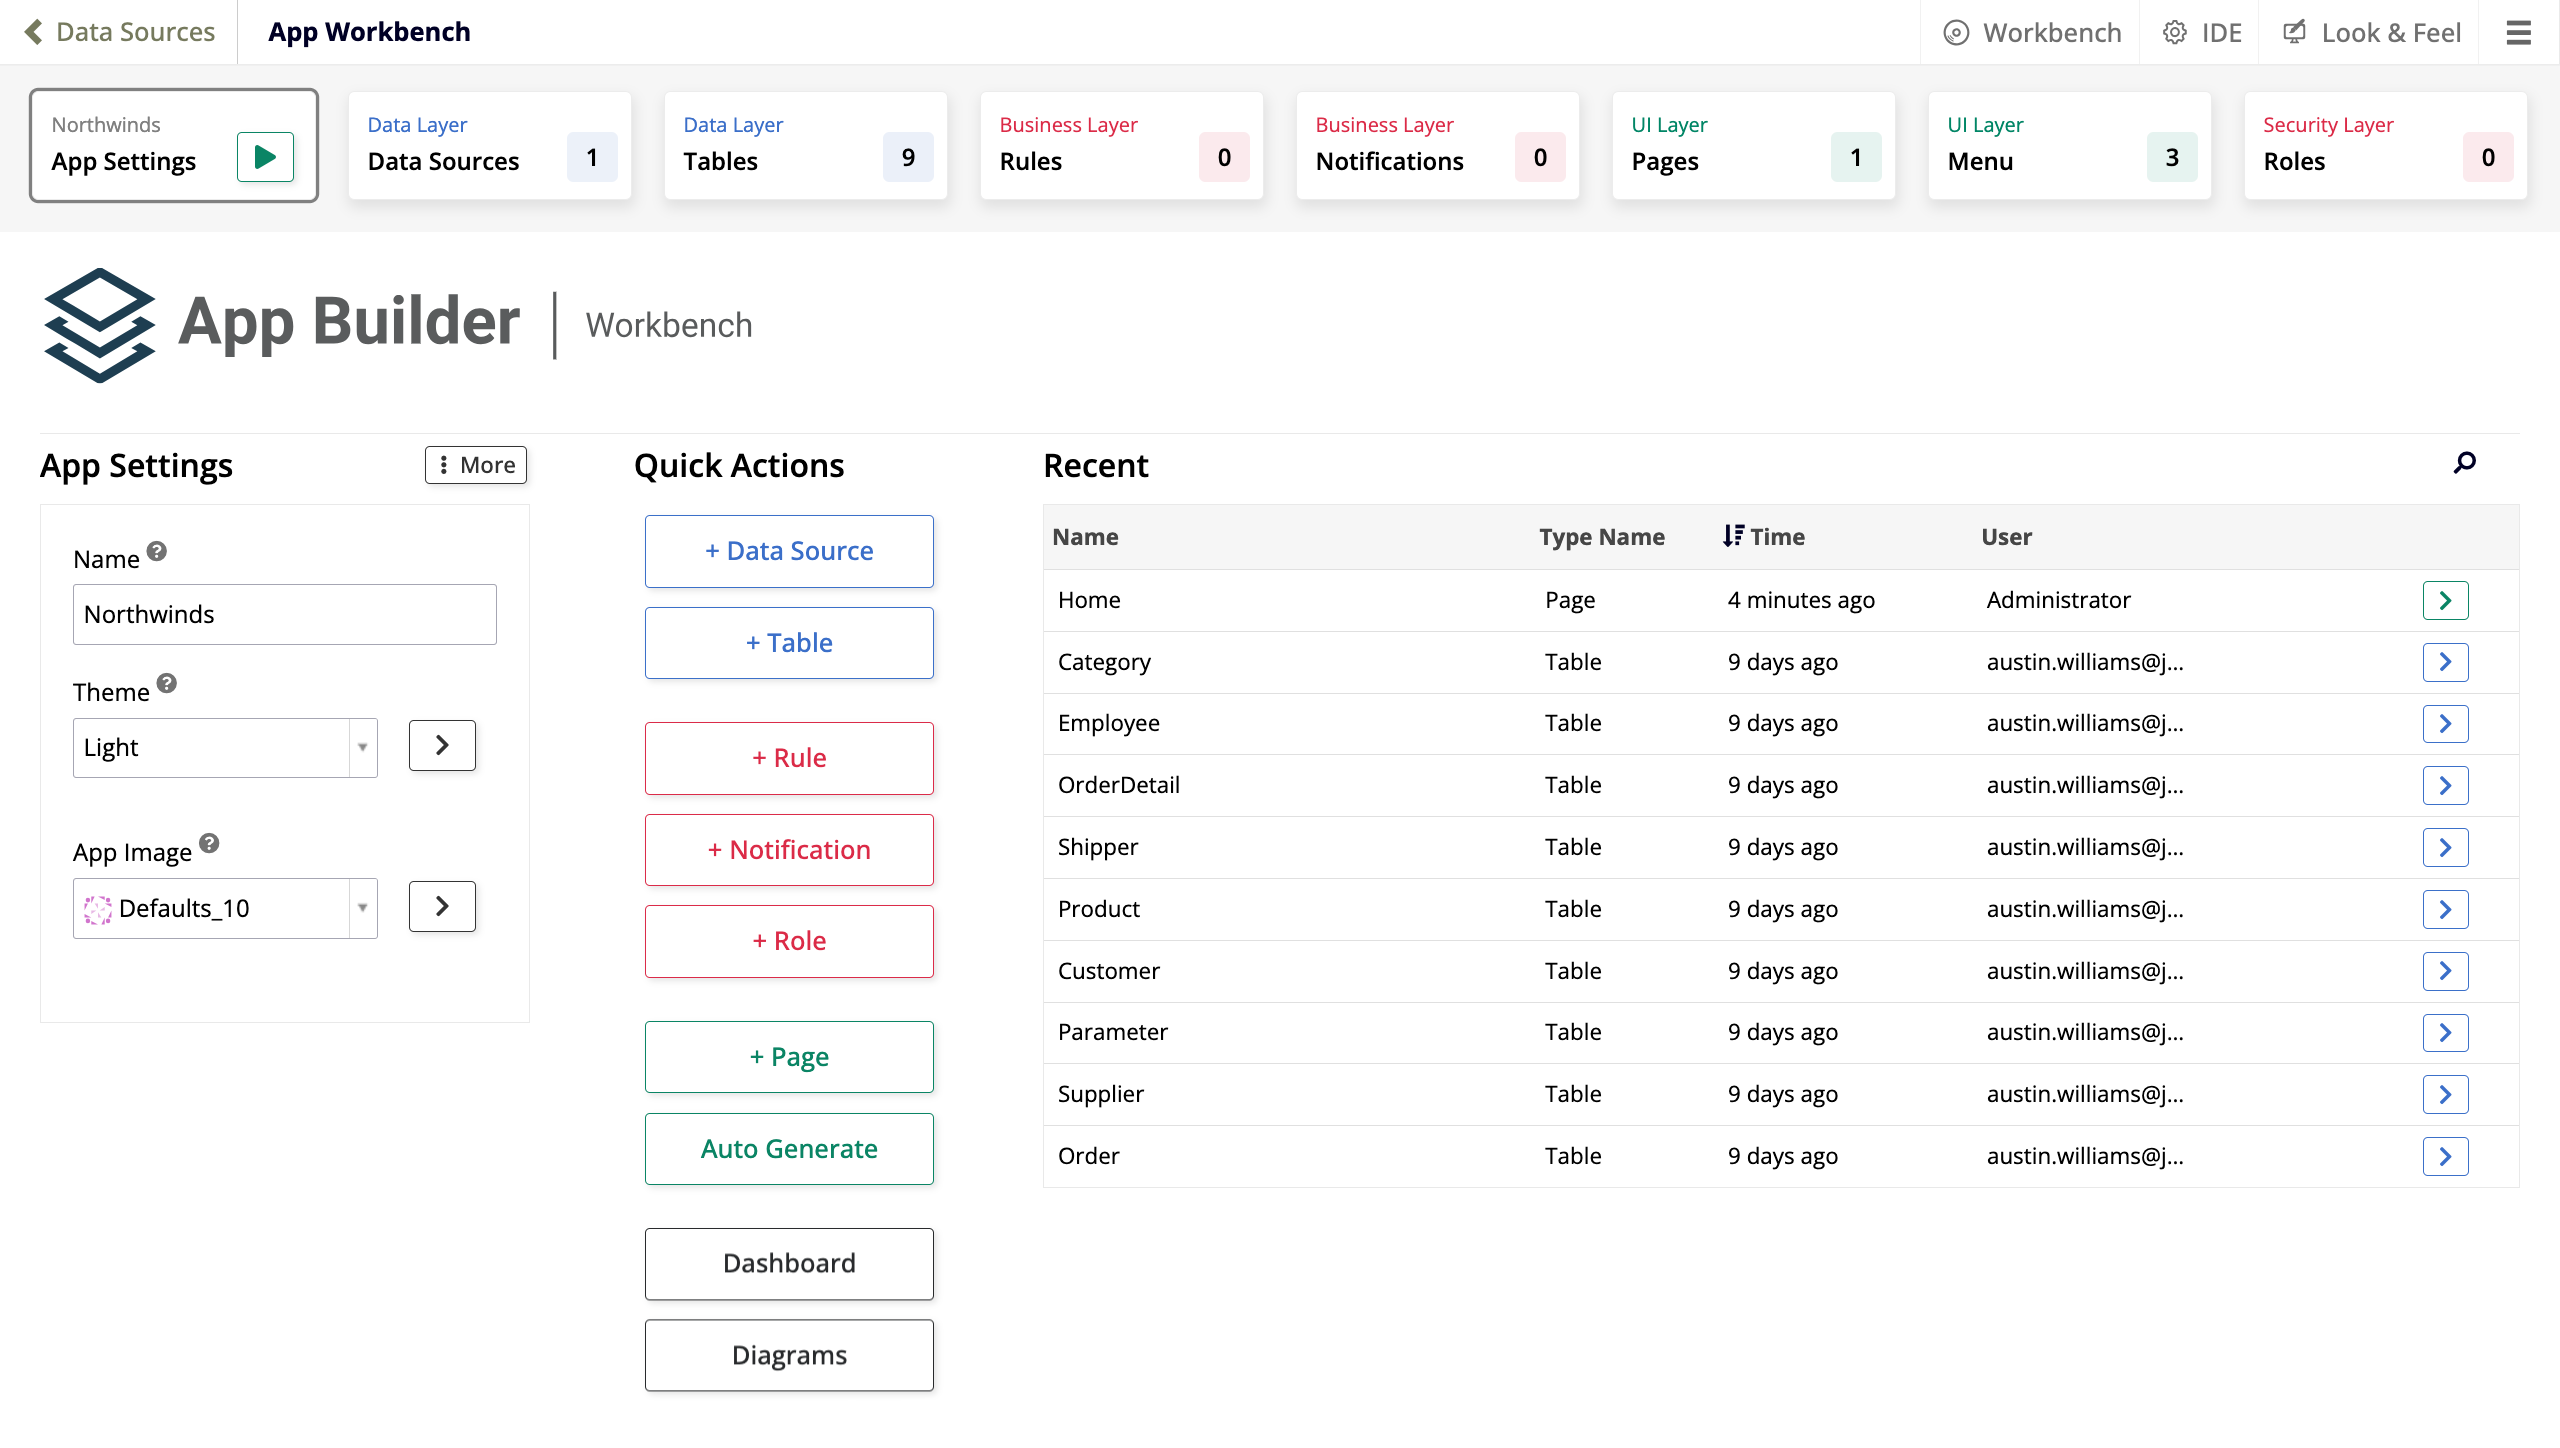This screenshot has width=2560, height=1448.
Task: Click the search icon in the Recent panel
Action: (2464, 463)
